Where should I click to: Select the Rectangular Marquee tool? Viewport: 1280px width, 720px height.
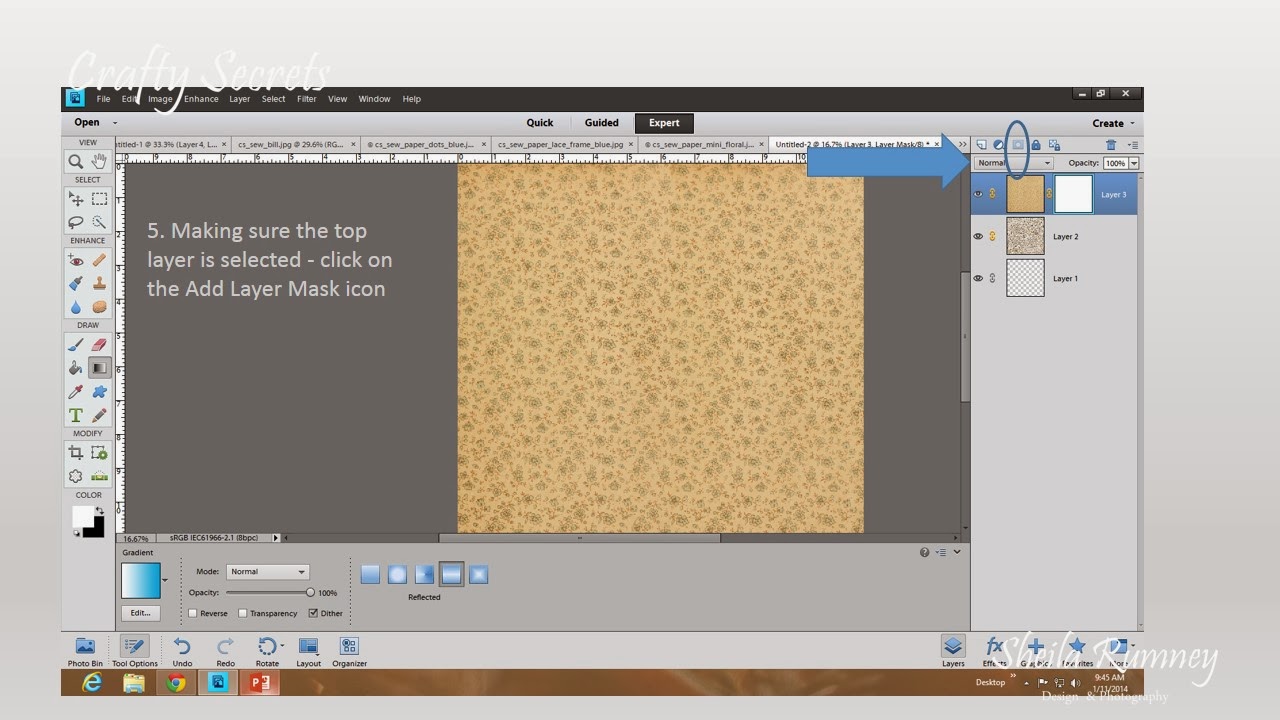point(99,199)
